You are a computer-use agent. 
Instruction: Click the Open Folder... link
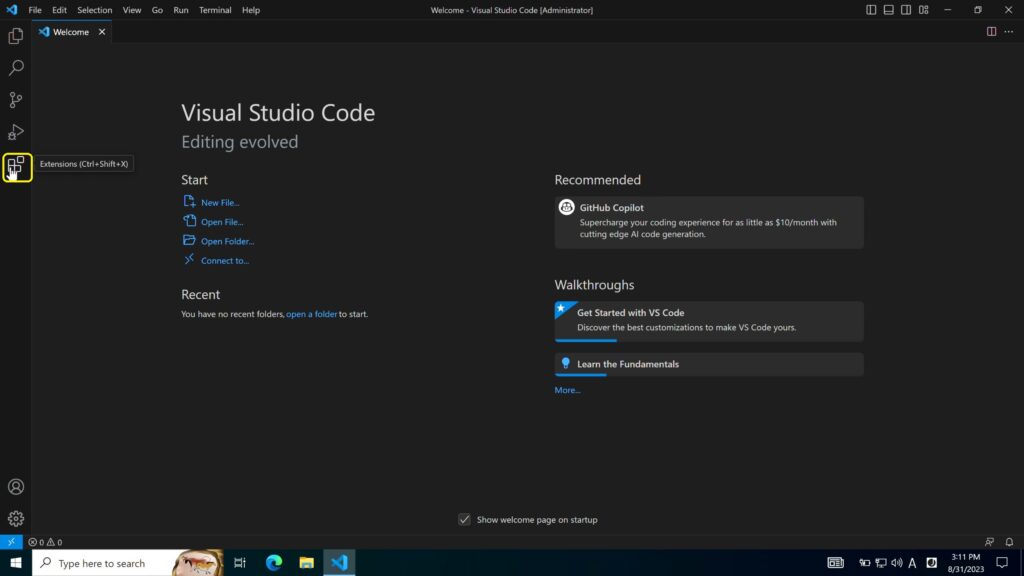(227, 241)
